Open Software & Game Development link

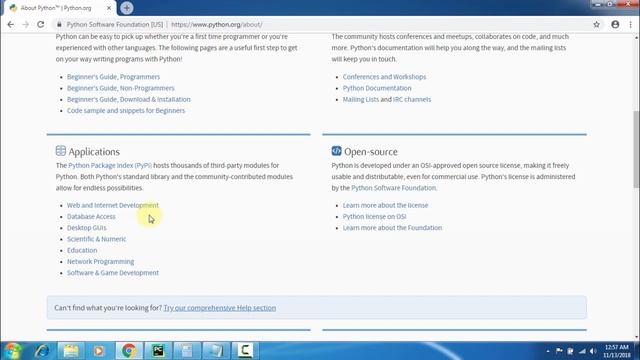(113, 273)
